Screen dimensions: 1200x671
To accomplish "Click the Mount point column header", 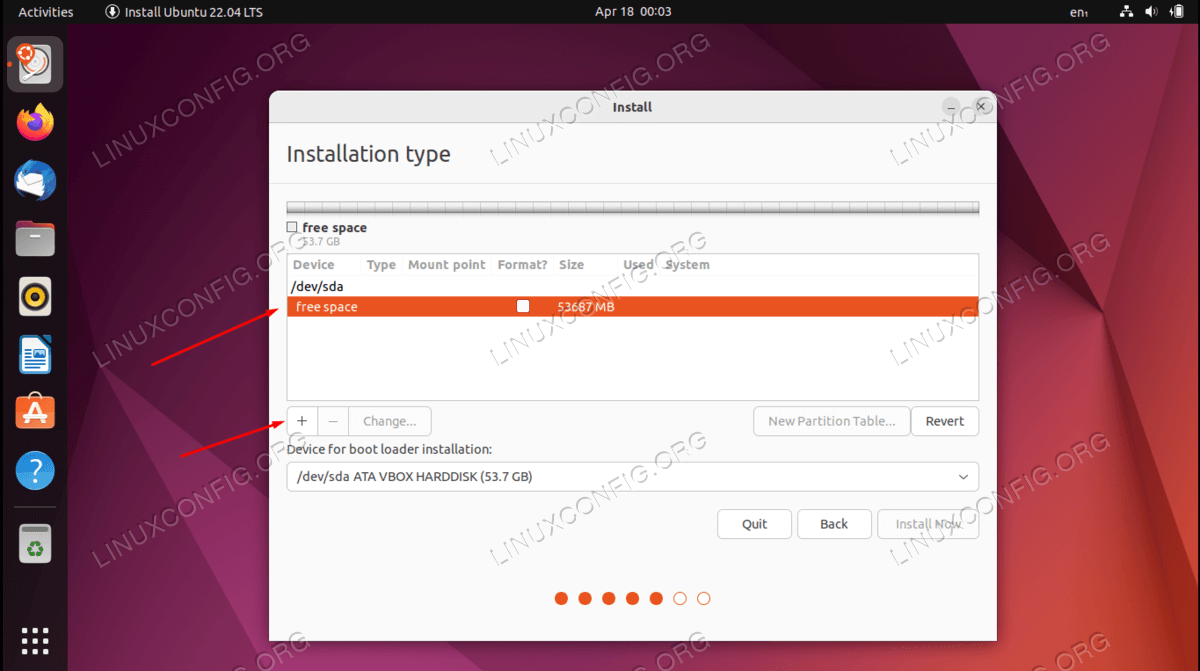I will [447, 265].
